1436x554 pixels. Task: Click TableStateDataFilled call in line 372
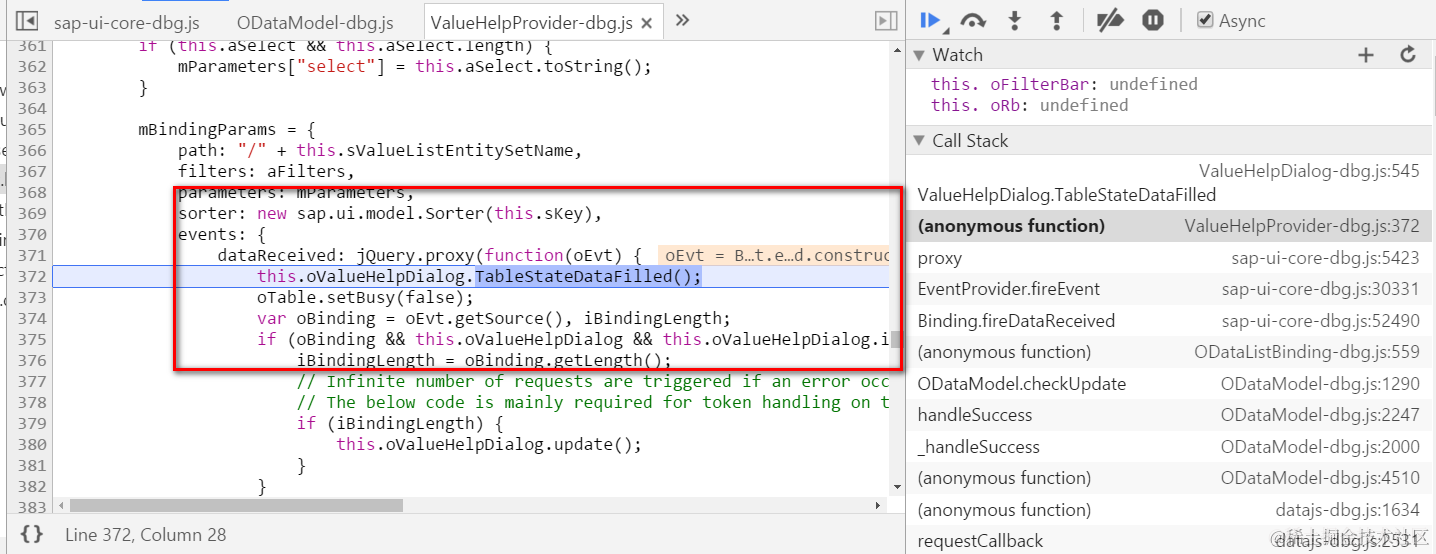click(588, 276)
